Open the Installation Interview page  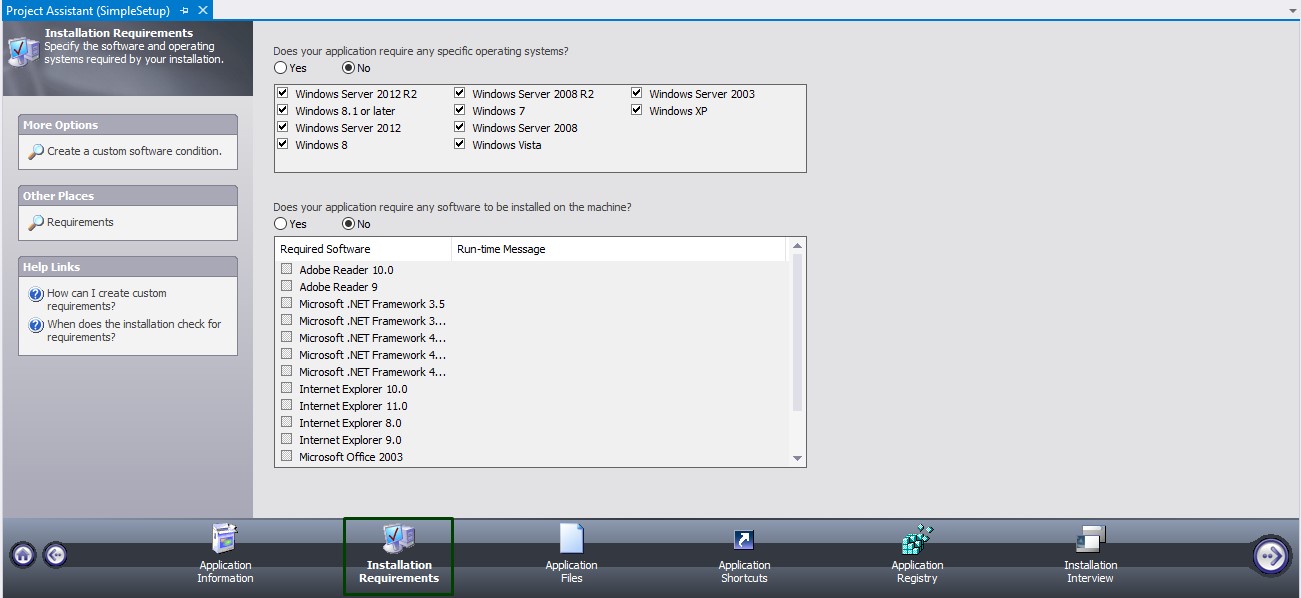click(x=1089, y=555)
